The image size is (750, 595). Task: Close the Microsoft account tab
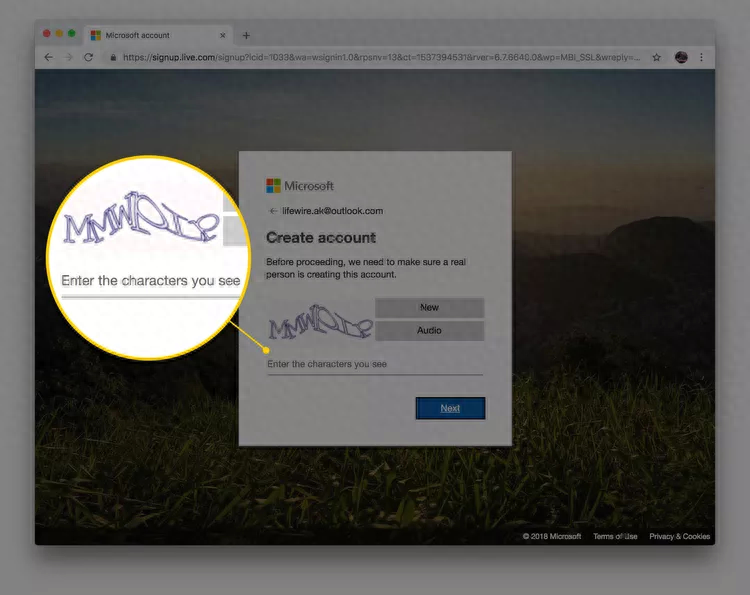222,35
